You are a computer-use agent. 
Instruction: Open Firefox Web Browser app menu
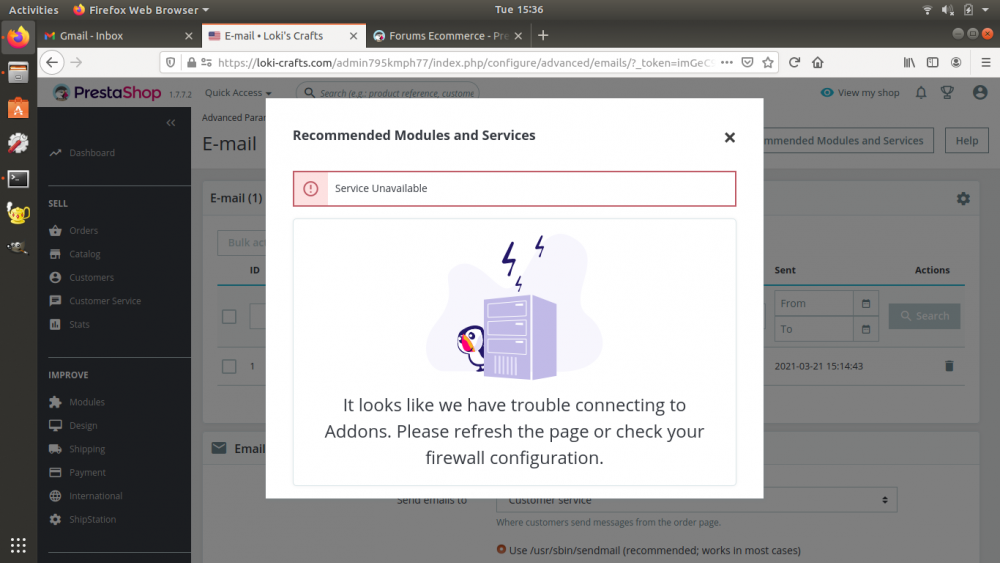tap(141, 10)
